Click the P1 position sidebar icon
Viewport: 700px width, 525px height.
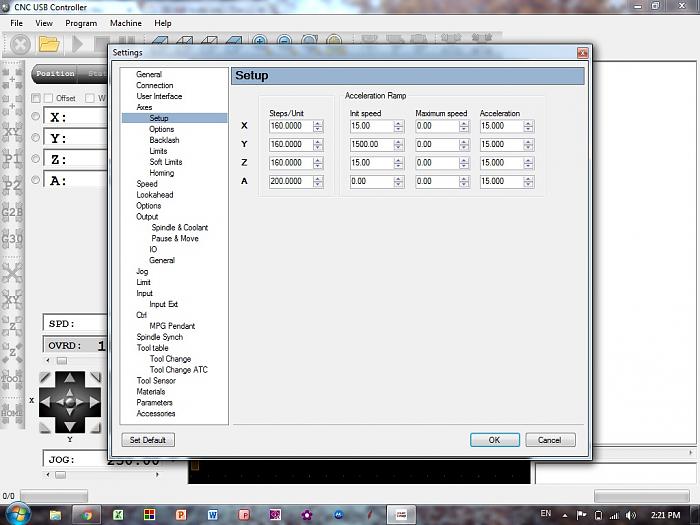pos(12,158)
